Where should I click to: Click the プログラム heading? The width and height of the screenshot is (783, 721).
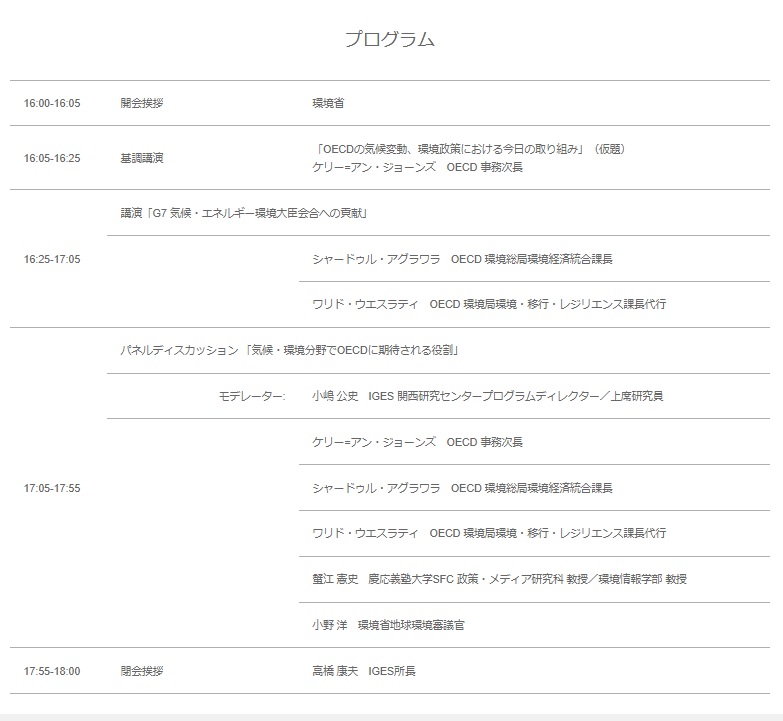tap(390, 39)
